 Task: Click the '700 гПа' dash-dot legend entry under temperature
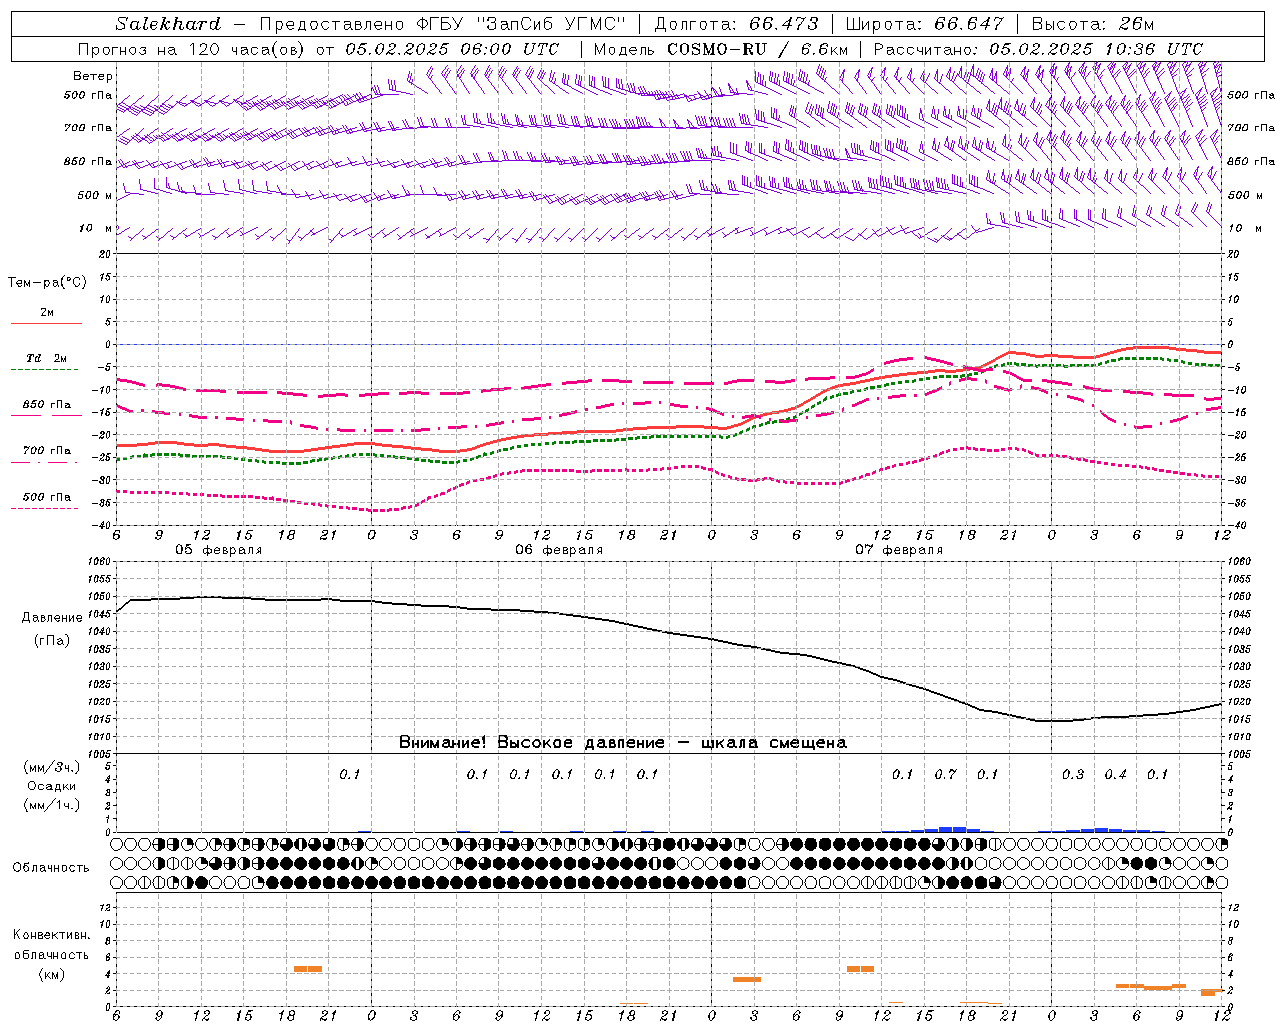point(46,456)
